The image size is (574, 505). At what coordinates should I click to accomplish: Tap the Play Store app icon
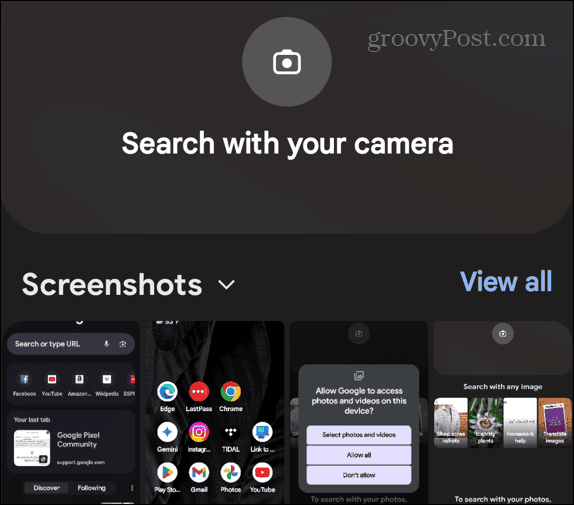tap(167, 472)
